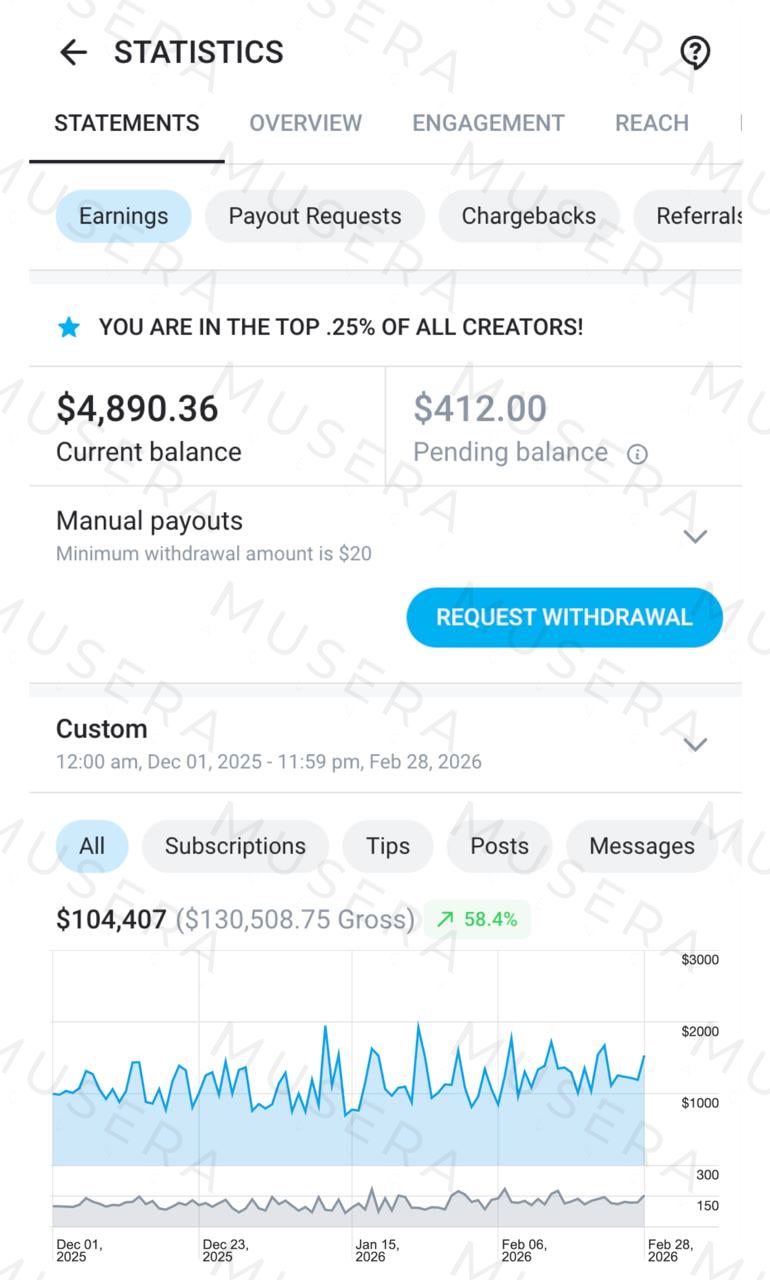Viewport: 770px width, 1280px height.
Task: Select the Earnings filter chip
Action: tap(123, 216)
